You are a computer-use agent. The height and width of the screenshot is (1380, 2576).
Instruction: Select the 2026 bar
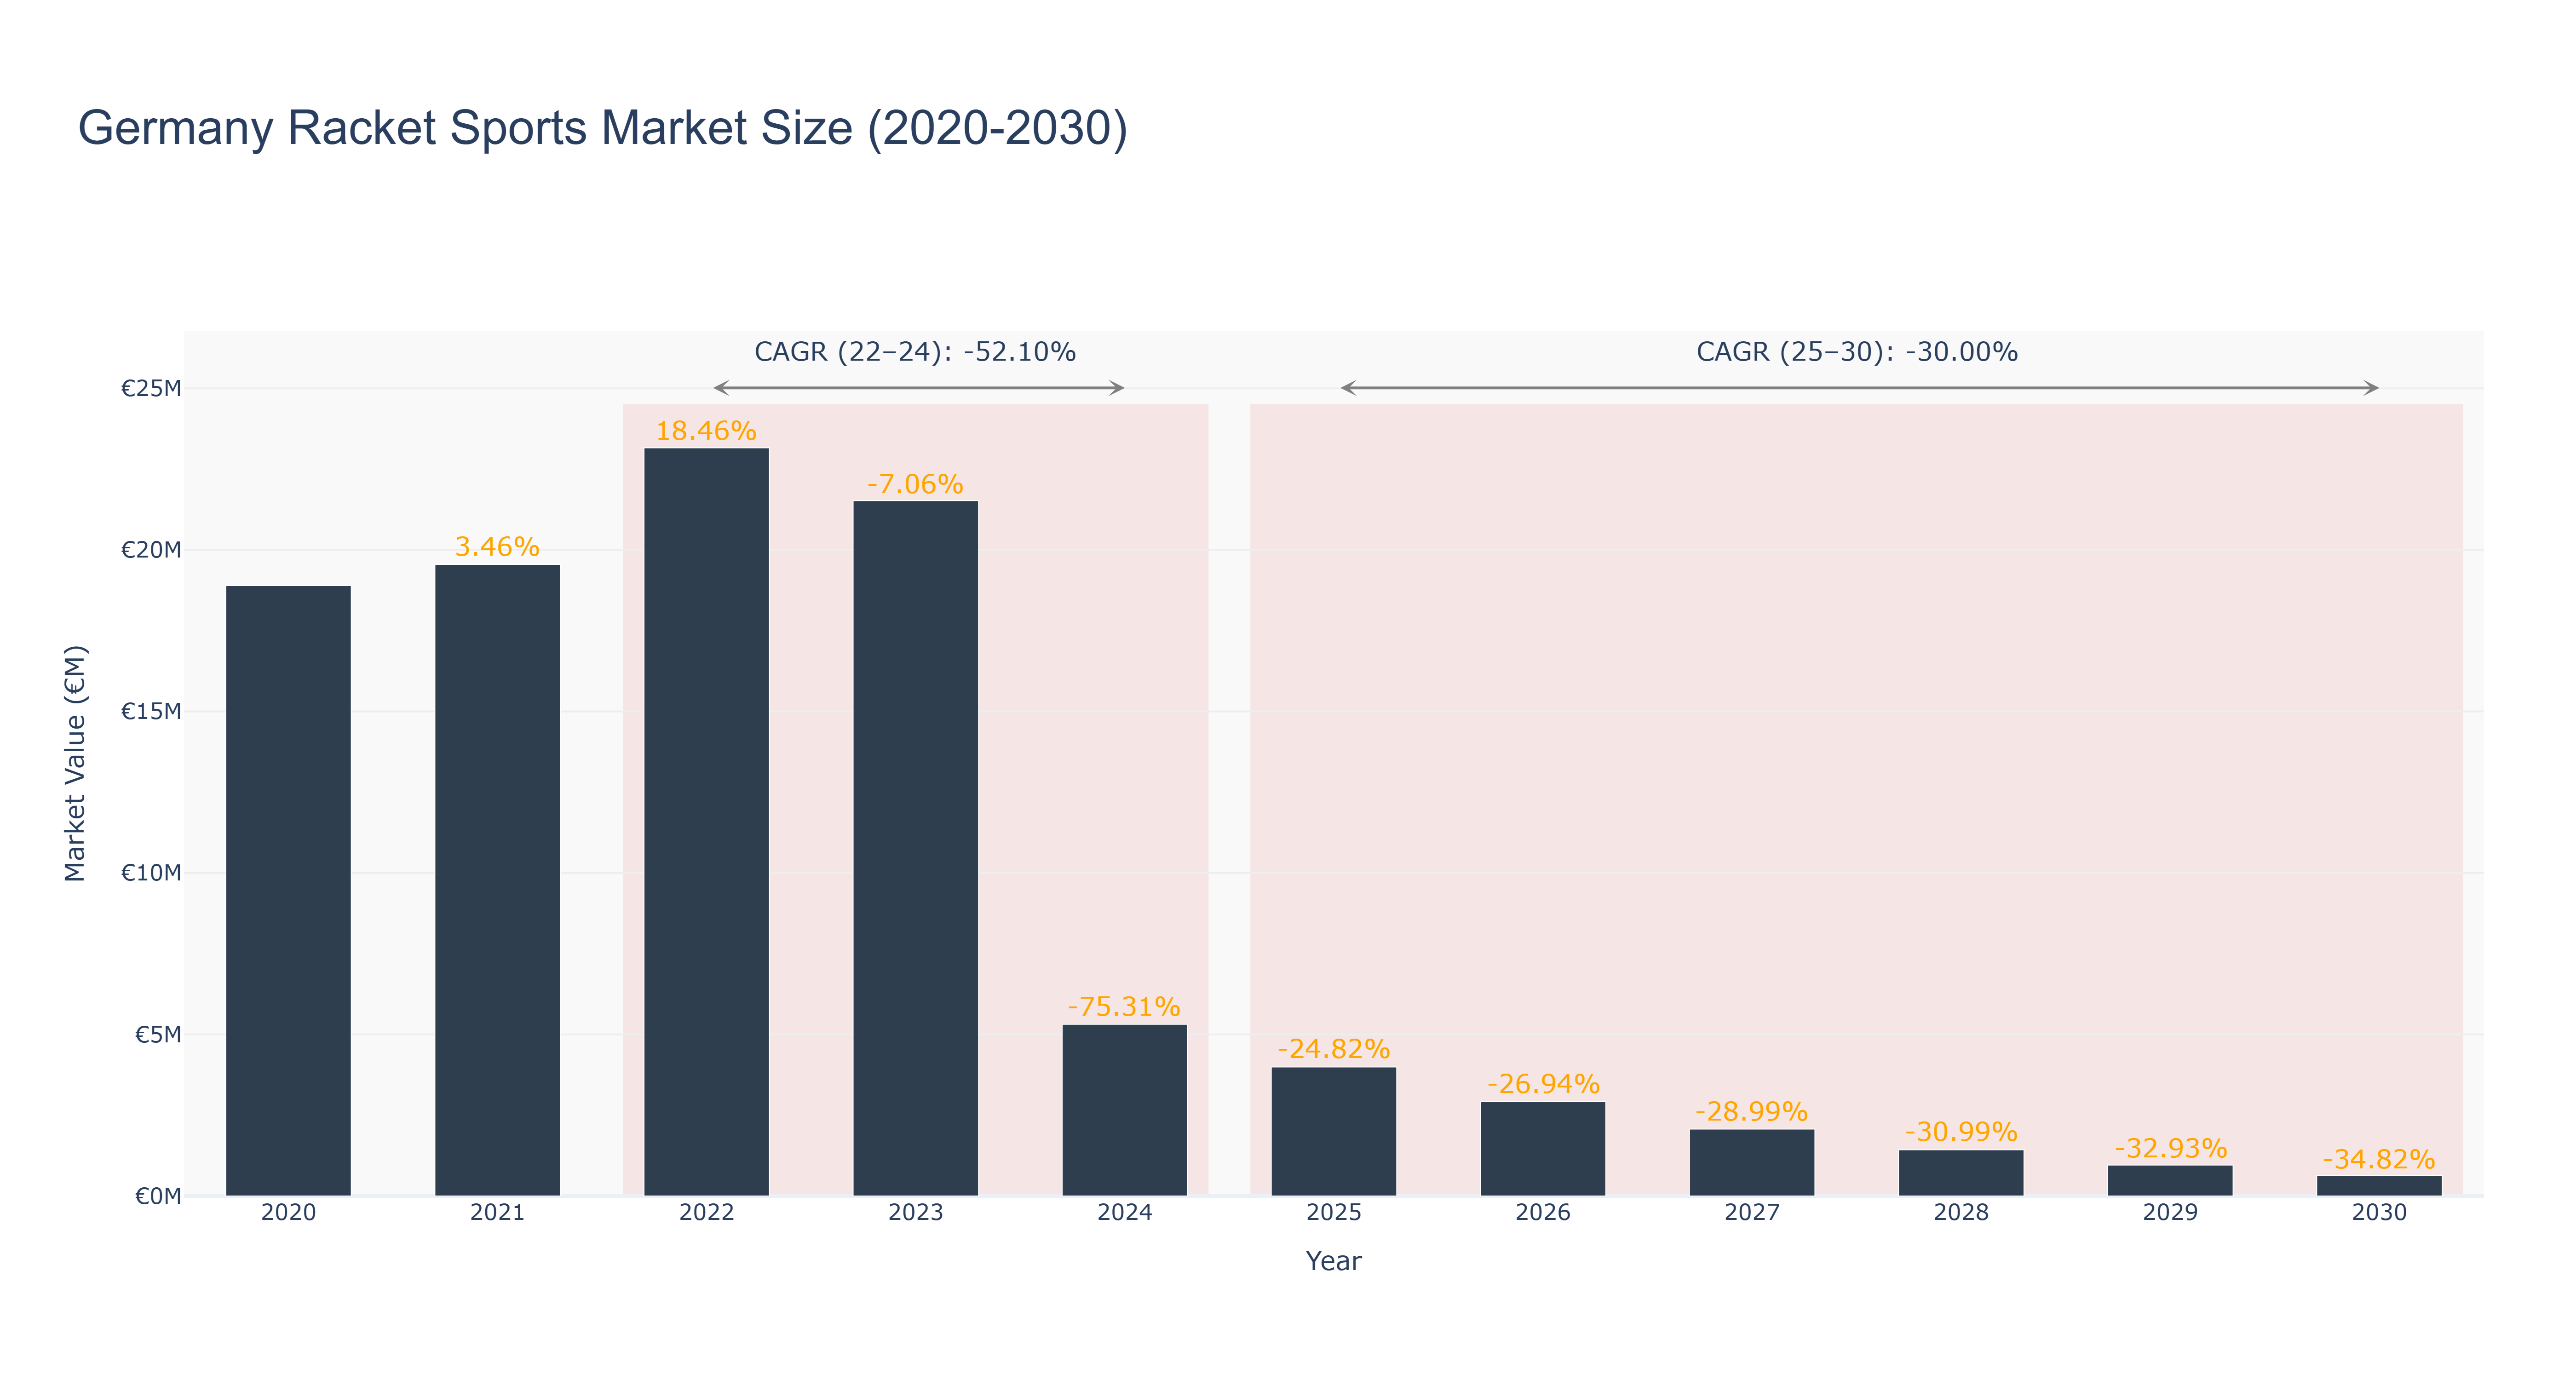pos(1542,1149)
